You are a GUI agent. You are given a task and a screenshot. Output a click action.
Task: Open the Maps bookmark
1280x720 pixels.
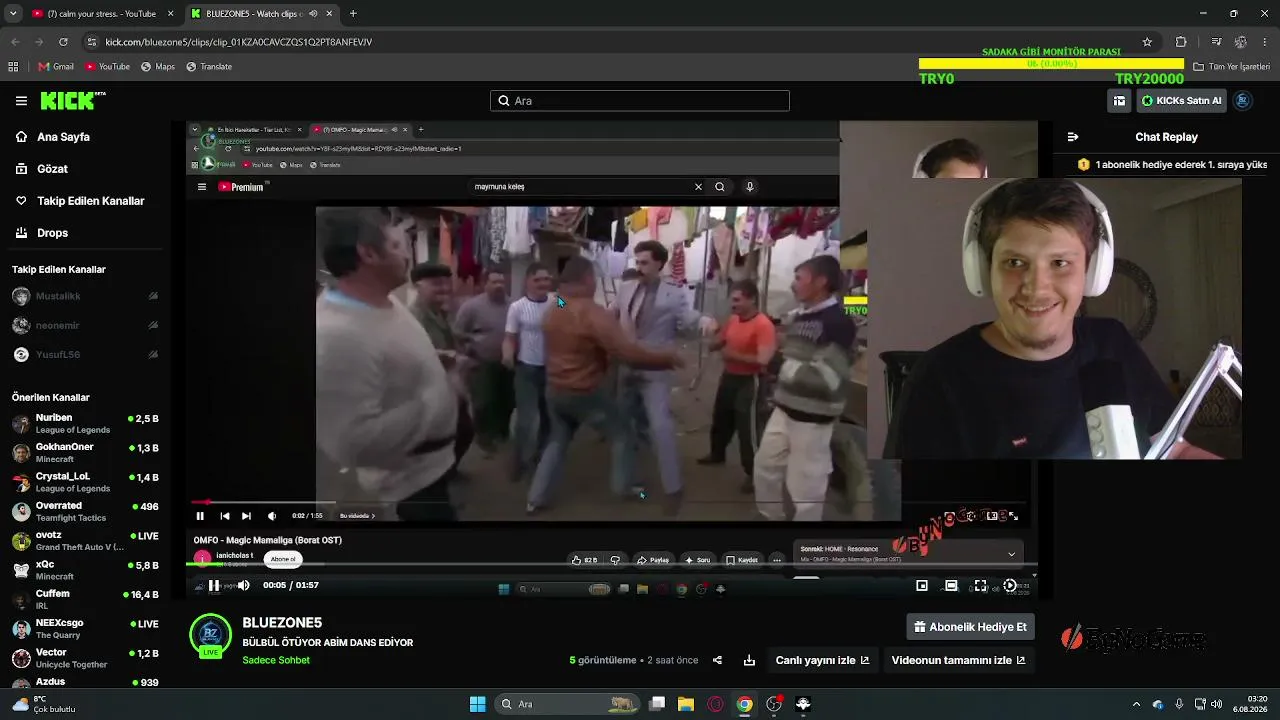tap(158, 67)
